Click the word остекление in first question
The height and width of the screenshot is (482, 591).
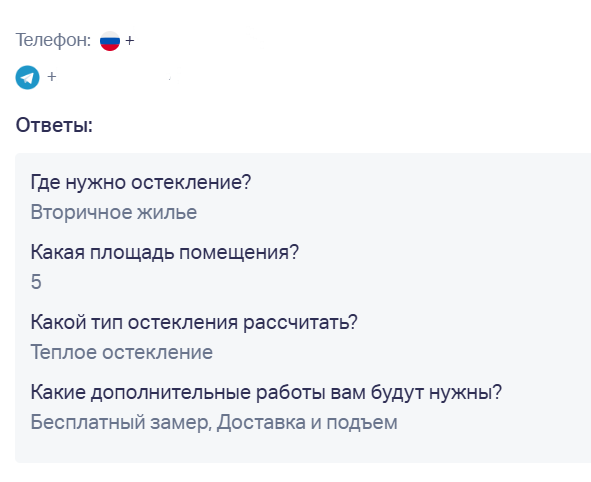click(191, 182)
